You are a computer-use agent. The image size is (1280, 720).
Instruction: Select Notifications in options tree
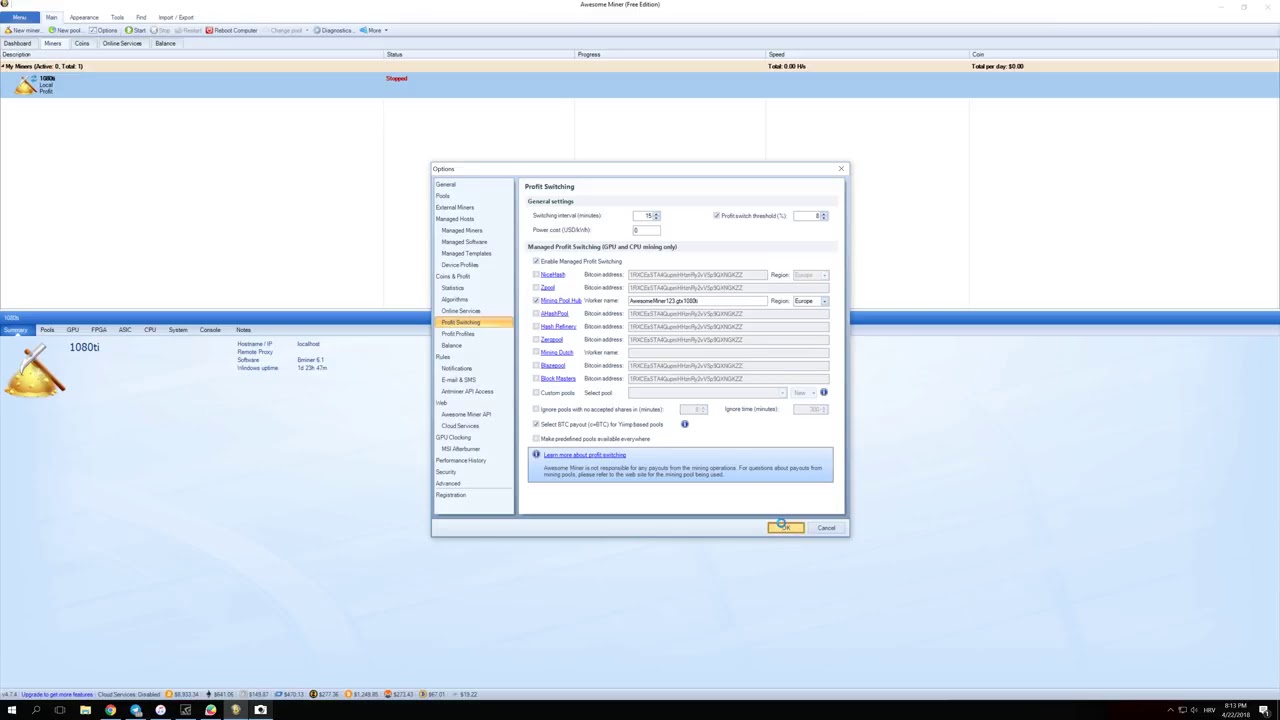point(457,368)
